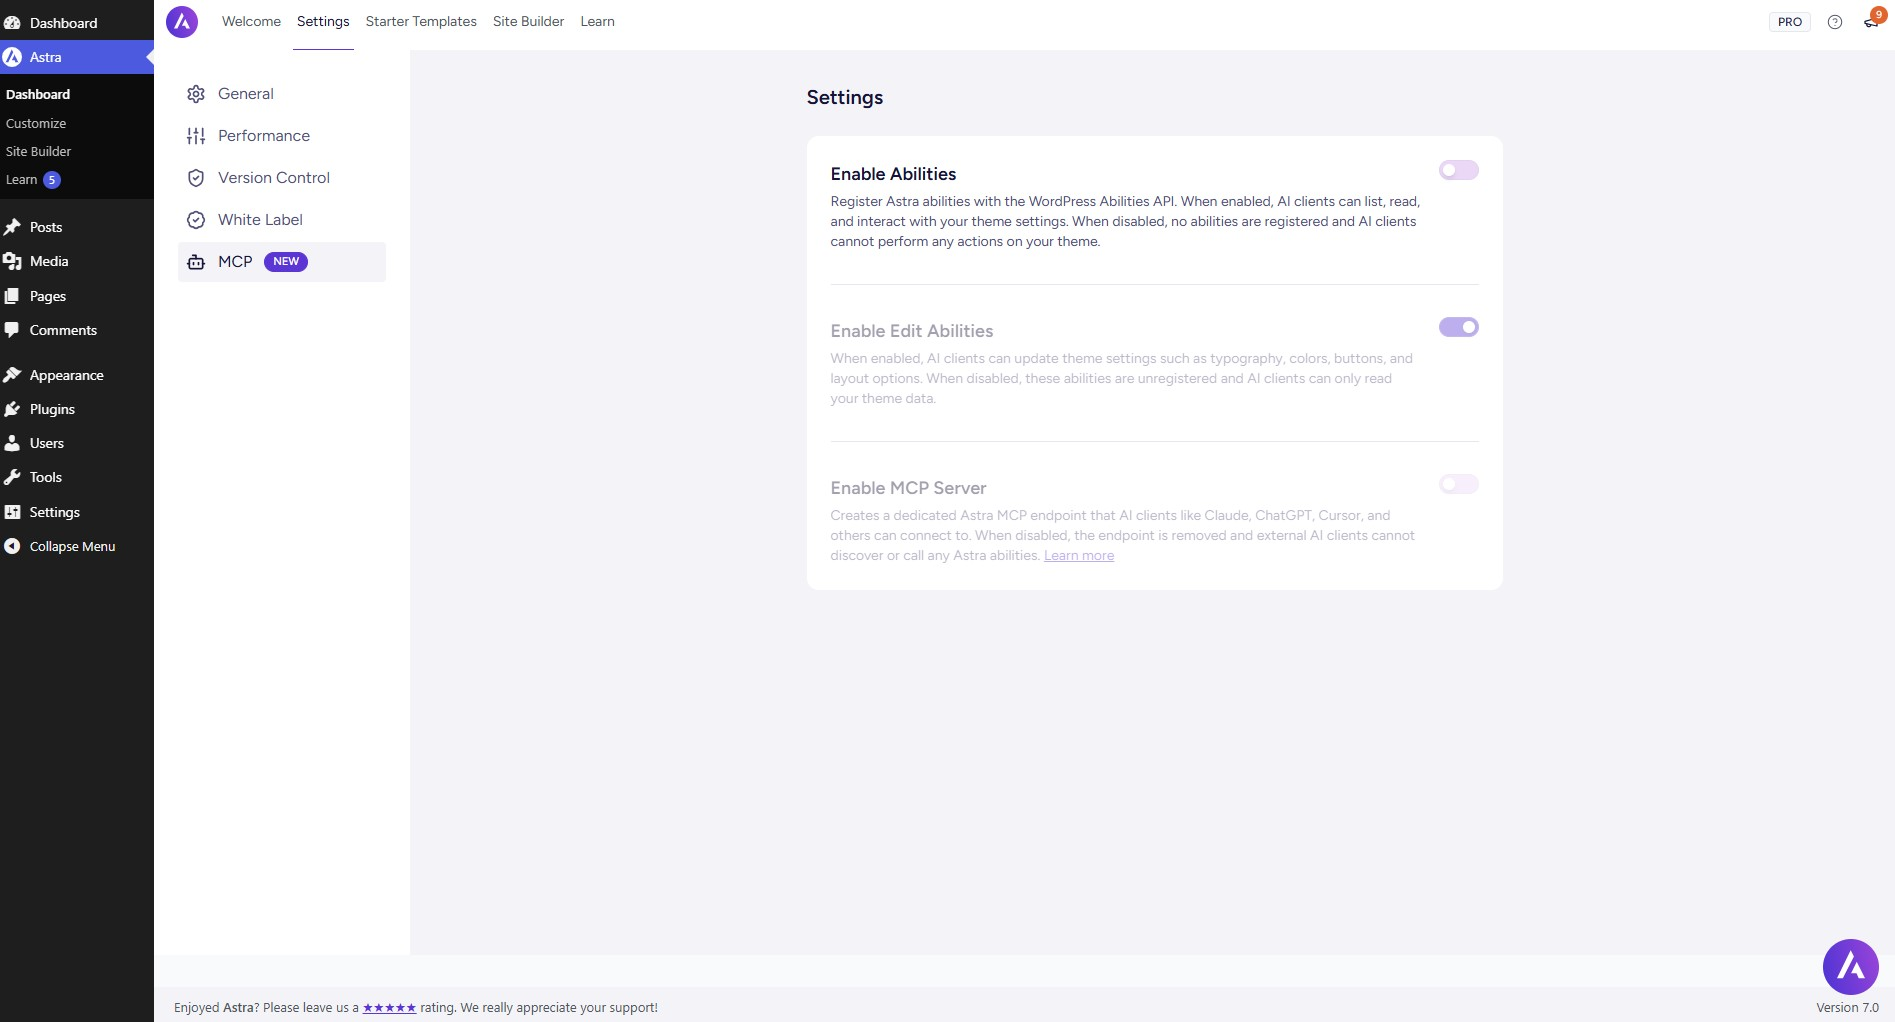The width and height of the screenshot is (1895, 1022).
Task: Click the Learn count badge 5
Action: click(52, 180)
